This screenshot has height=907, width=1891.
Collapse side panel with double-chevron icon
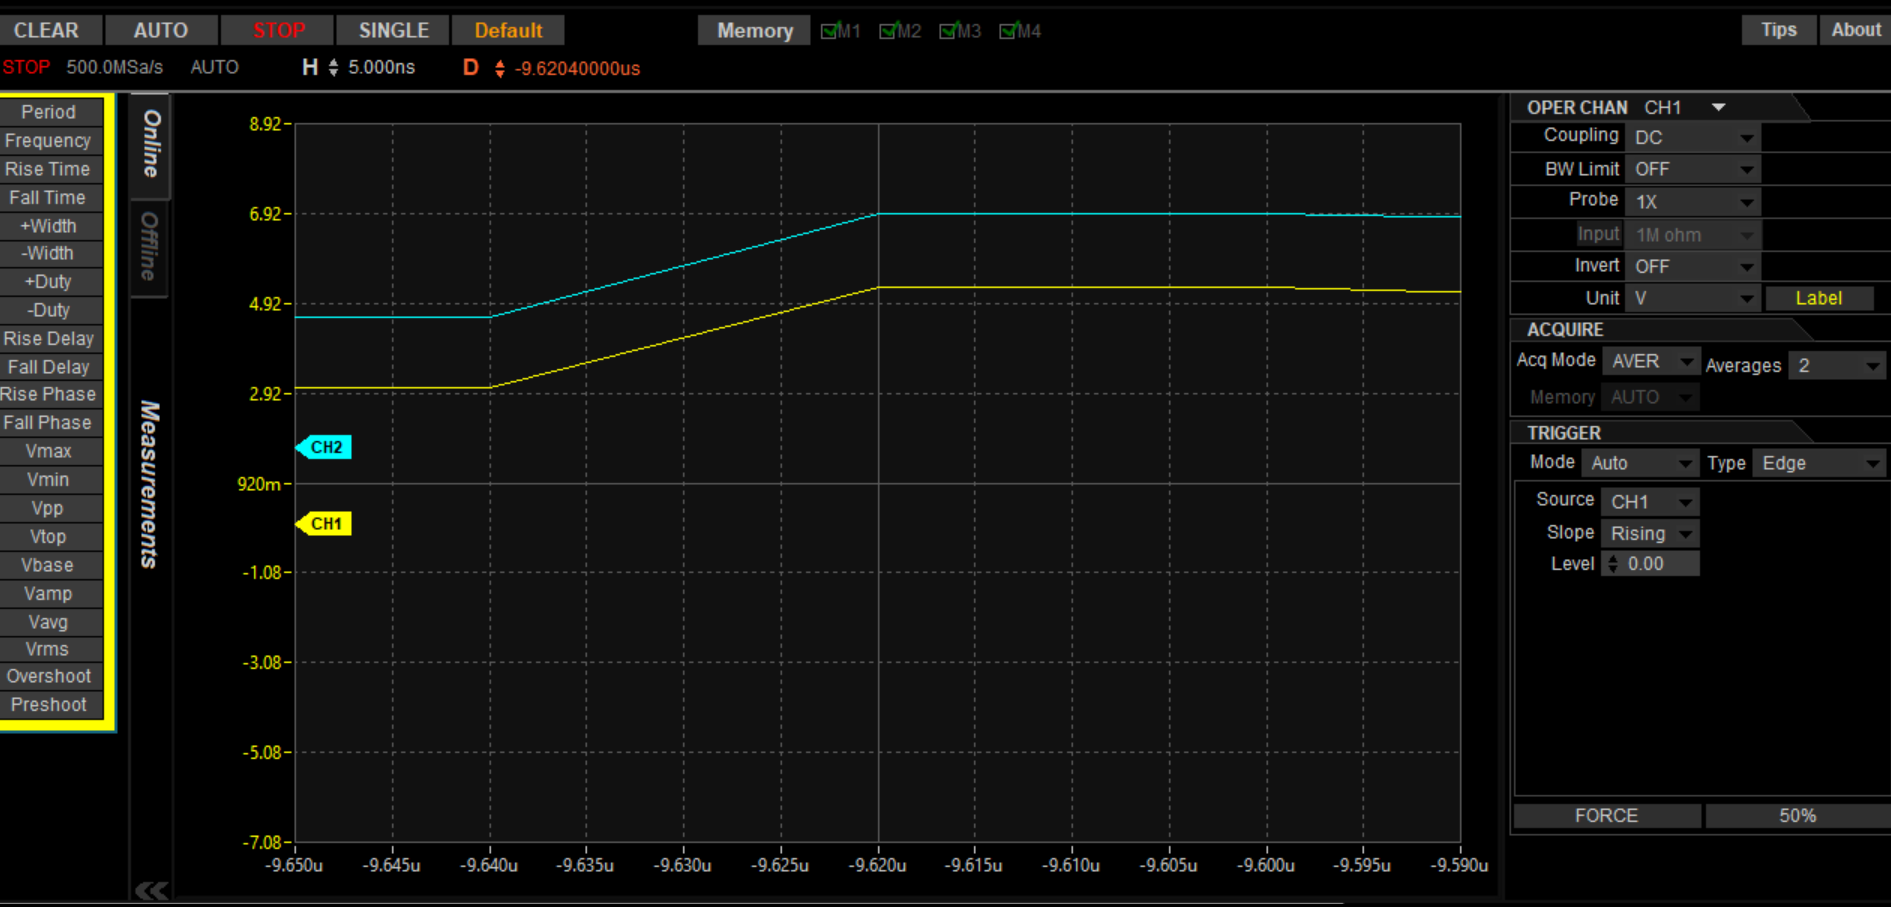pos(152,890)
